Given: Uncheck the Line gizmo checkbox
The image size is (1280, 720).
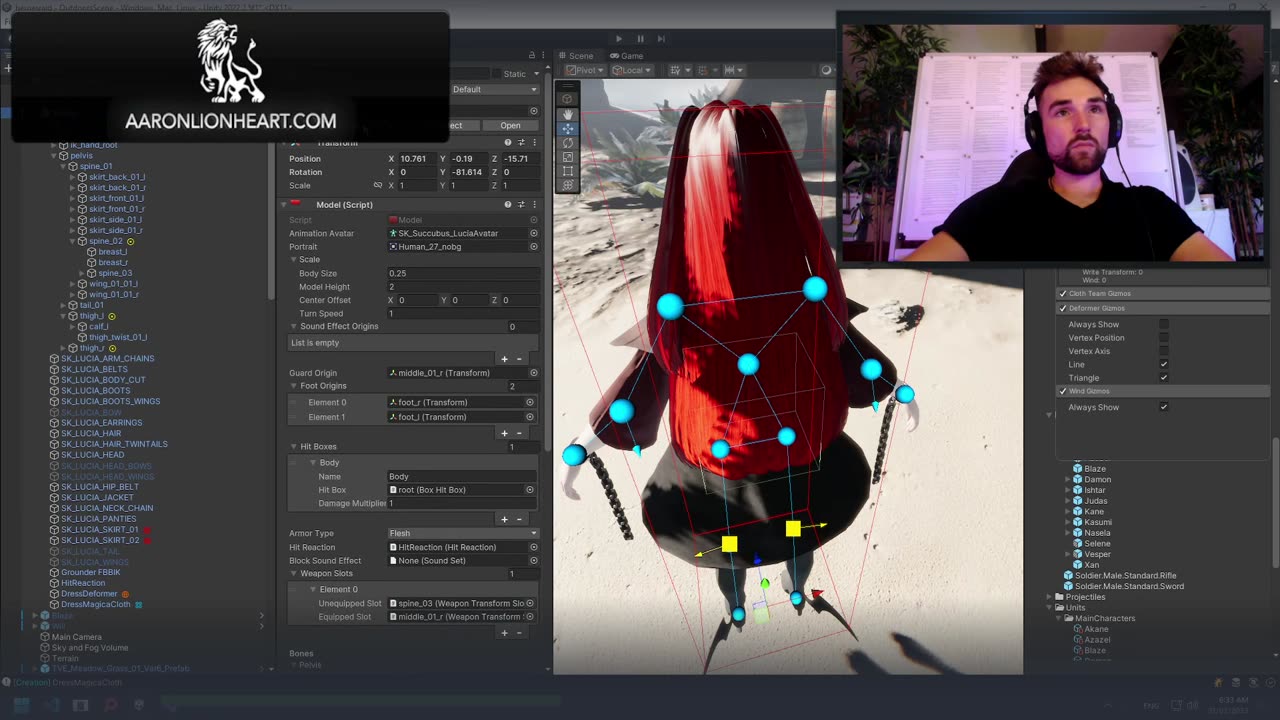Looking at the screenshot, I should (1164, 364).
